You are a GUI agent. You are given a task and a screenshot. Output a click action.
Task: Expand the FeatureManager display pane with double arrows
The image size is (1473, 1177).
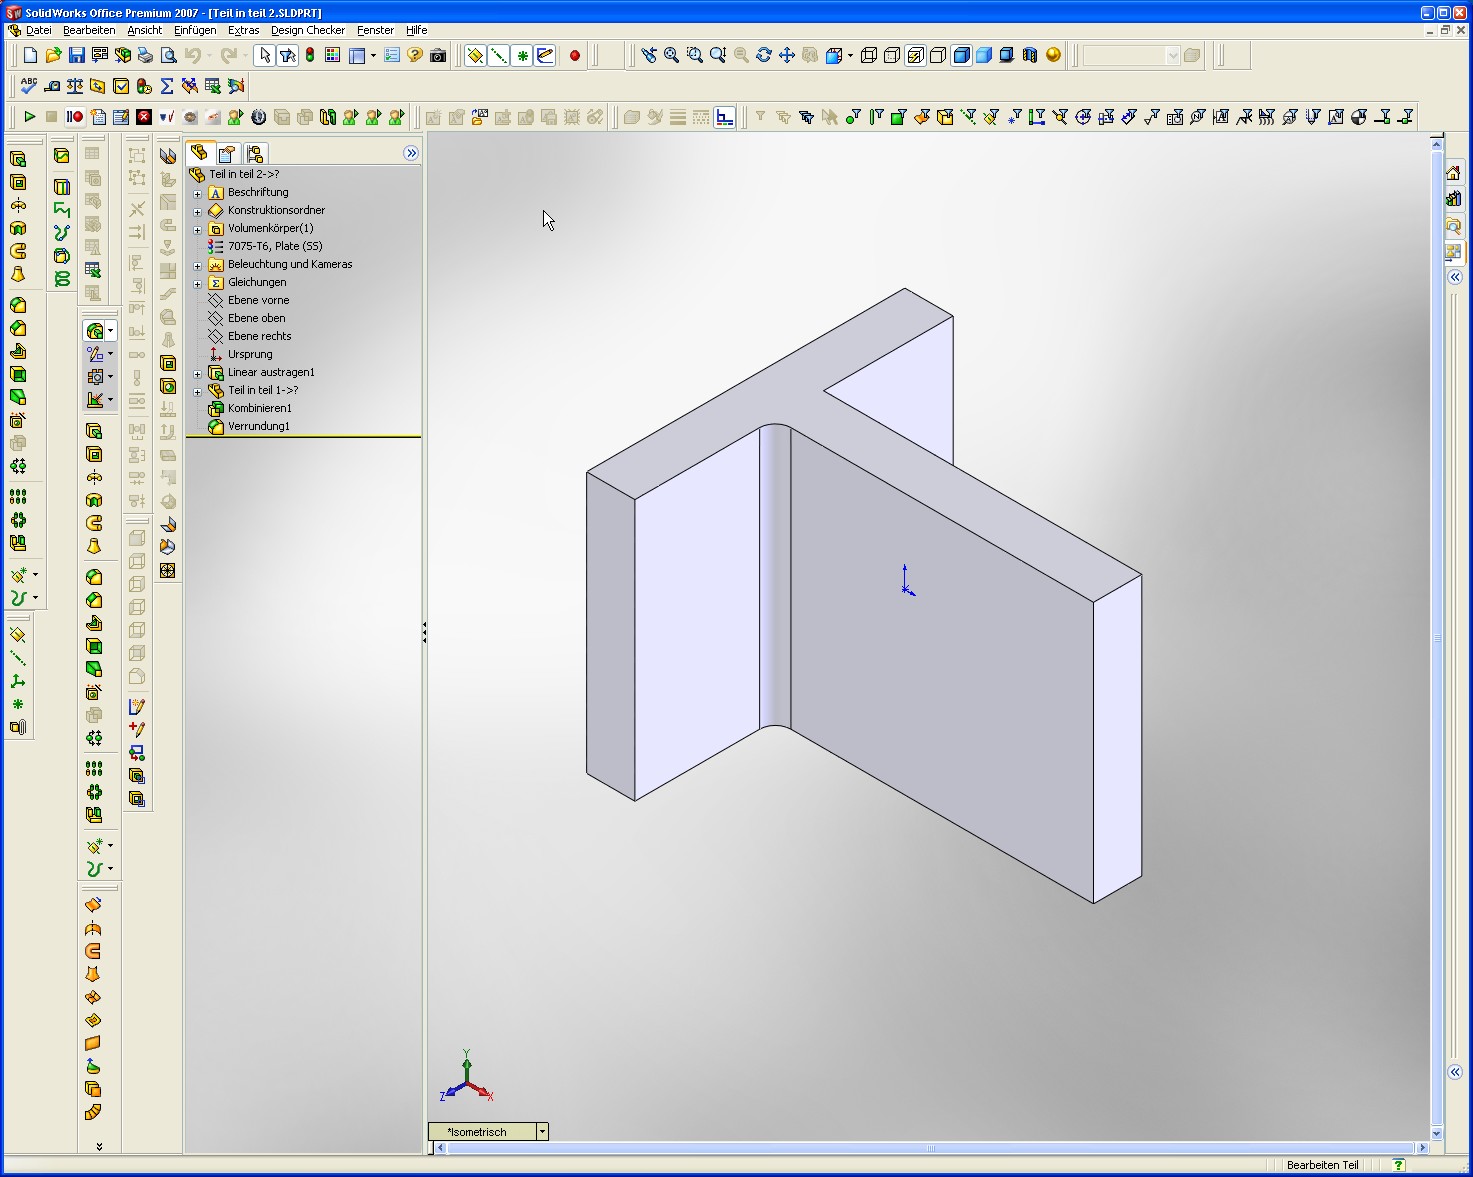[411, 153]
